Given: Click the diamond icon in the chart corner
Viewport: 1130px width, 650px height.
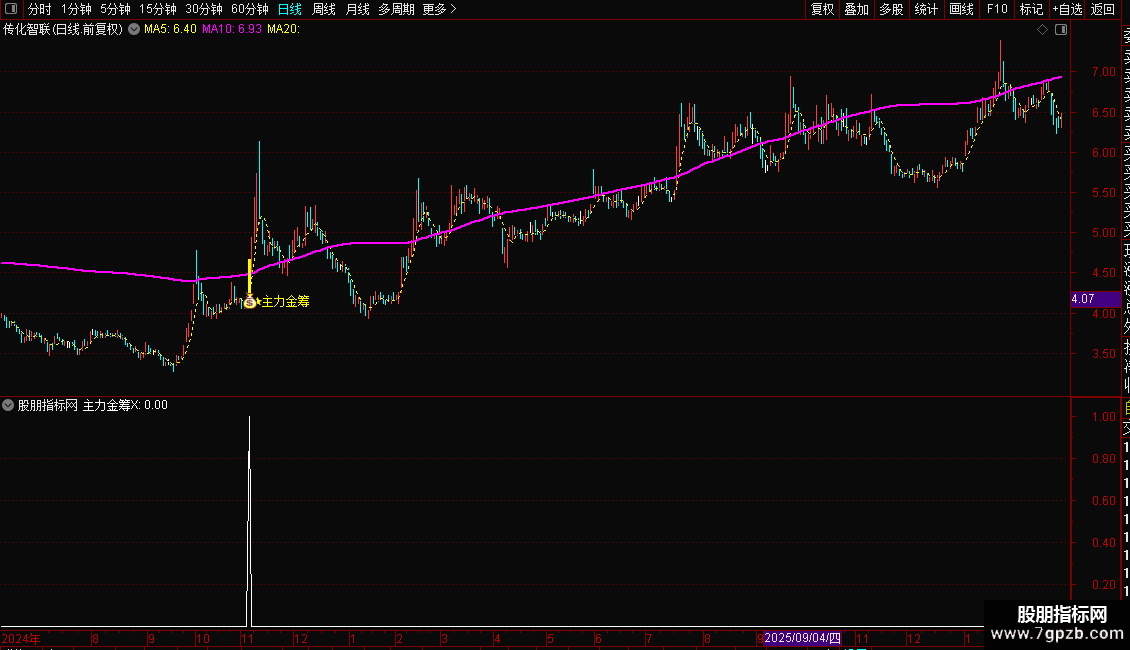Looking at the screenshot, I should point(1042,30).
